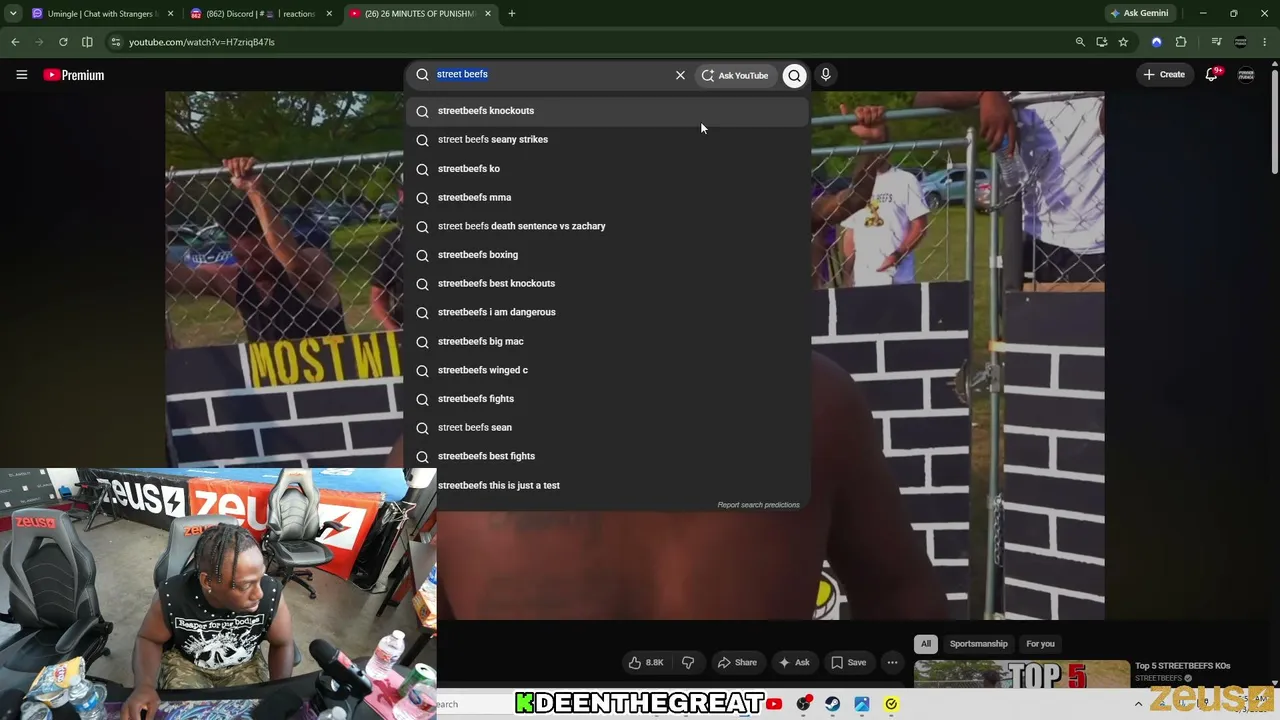
Task: Select the 'Sportsmanship' filter chip
Action: pyautogui.click(x=978, y=644)
